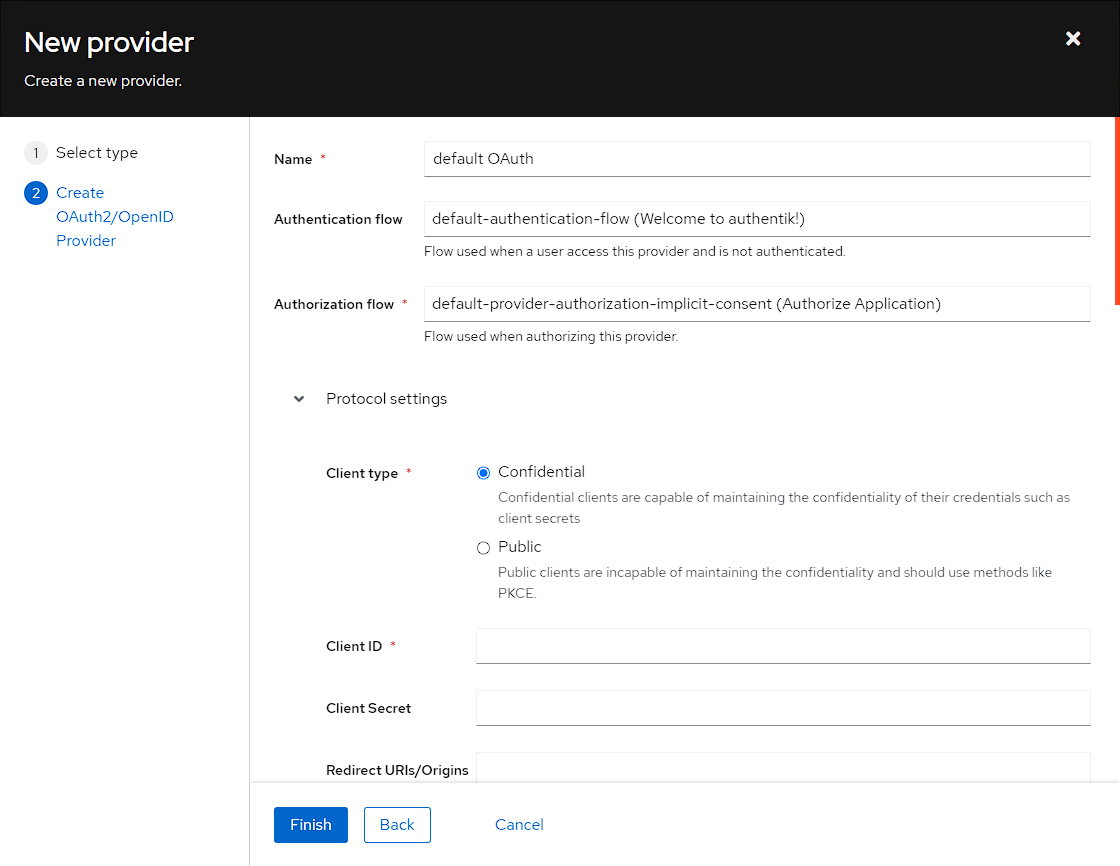Screen dimensions: 1120x866
Task: Select the Confidential client type
Action: pyautogui.click(x=484, y=473)
